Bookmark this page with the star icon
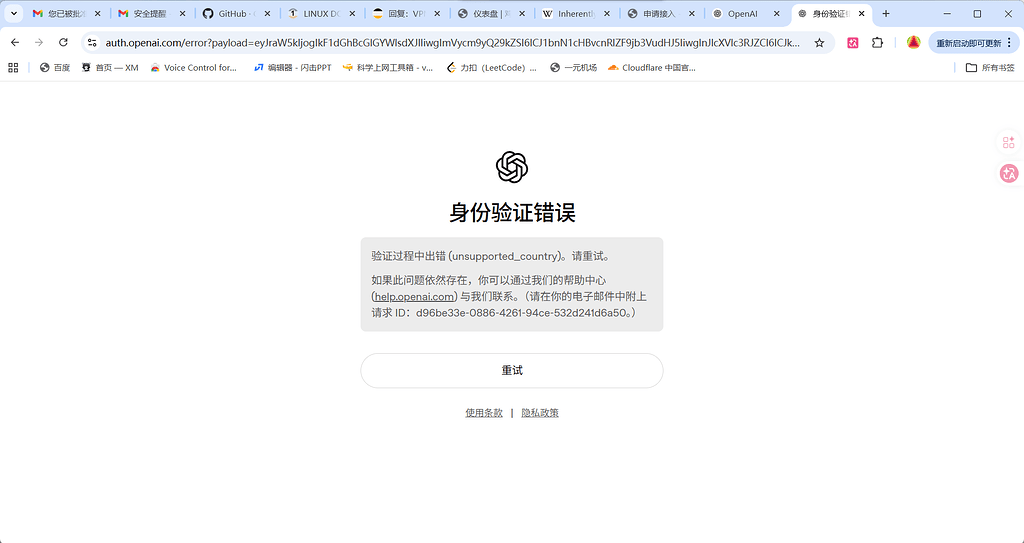Screen dimensions: 1024x543 [819, 42]
